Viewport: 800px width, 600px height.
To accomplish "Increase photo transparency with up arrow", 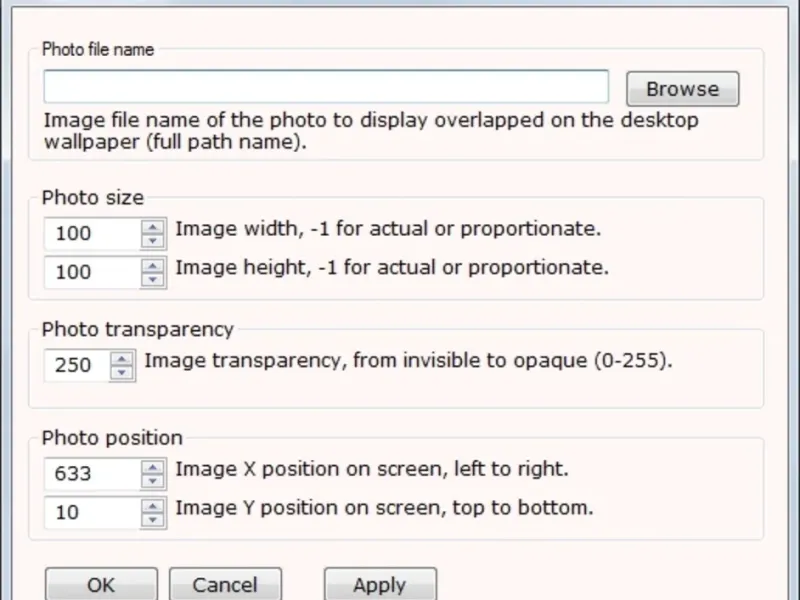I will pos(122,358).
